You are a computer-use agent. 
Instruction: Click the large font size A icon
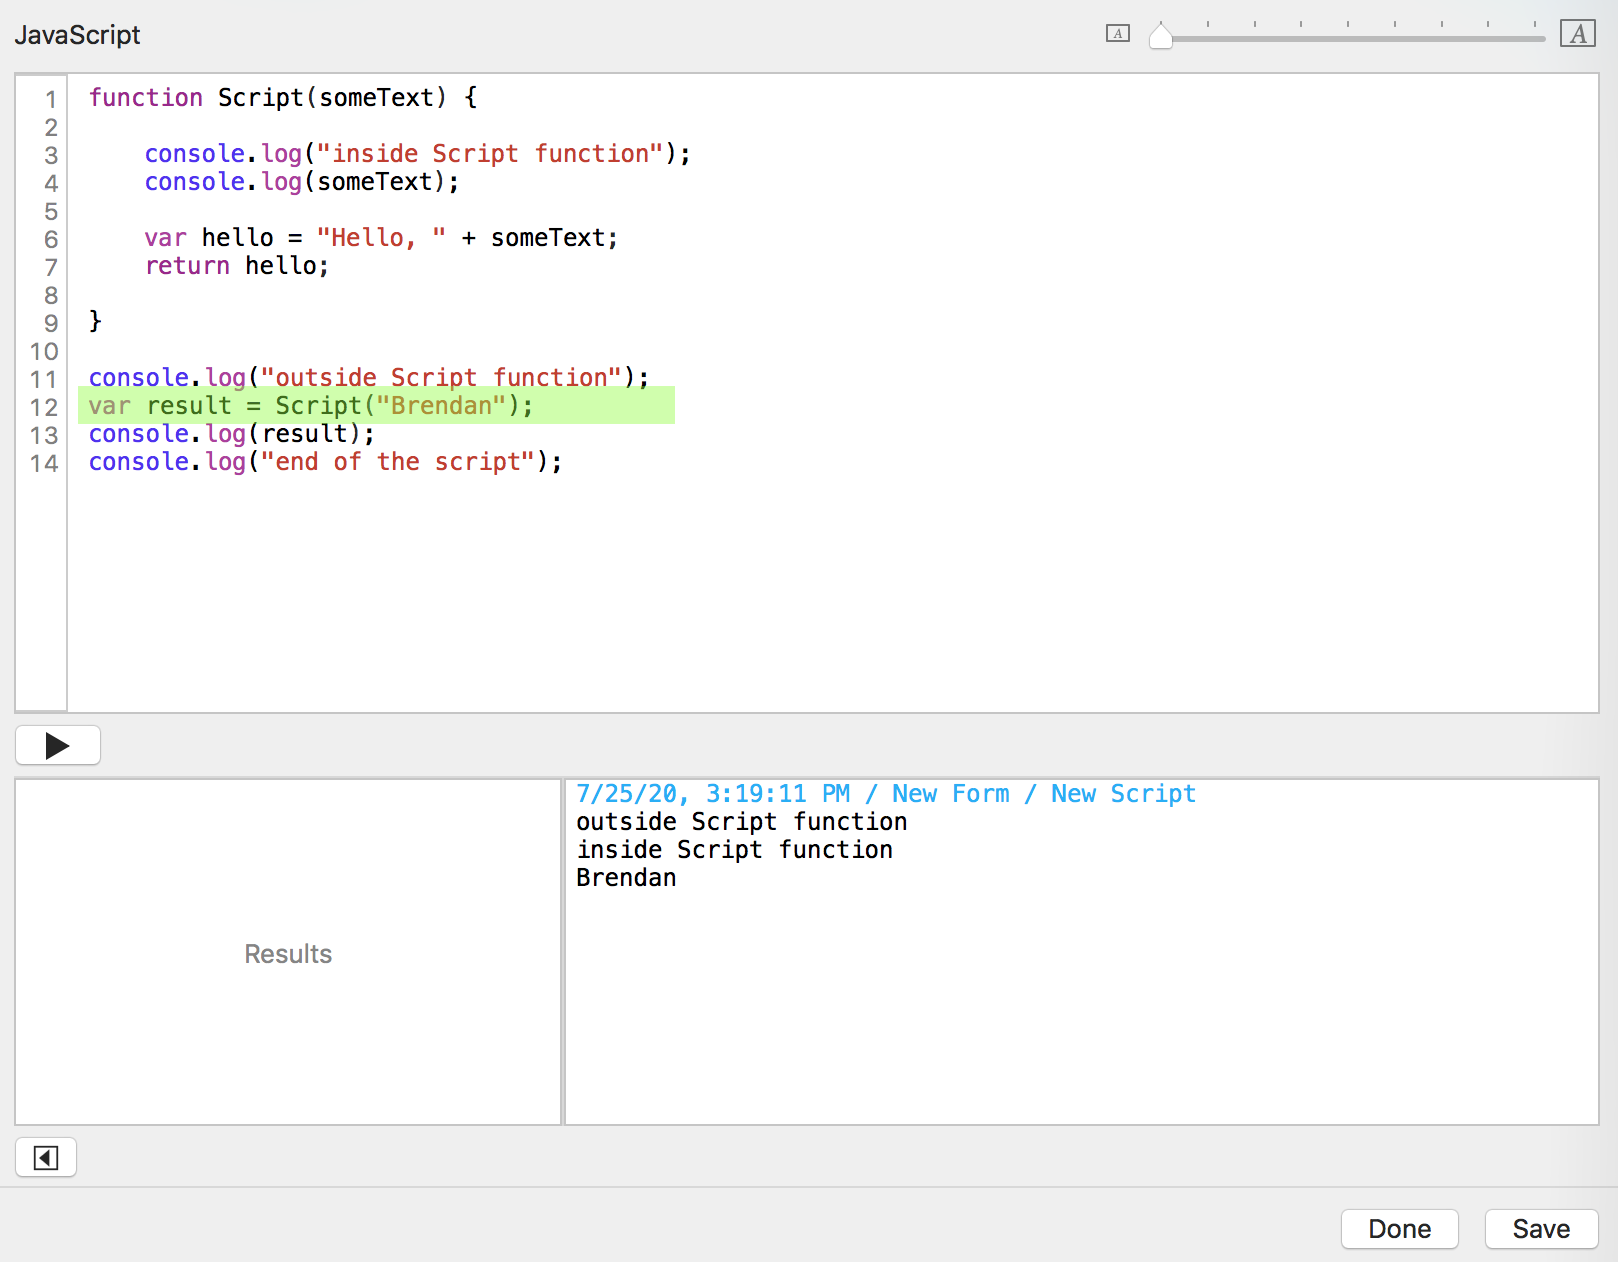coord(1577,34)
